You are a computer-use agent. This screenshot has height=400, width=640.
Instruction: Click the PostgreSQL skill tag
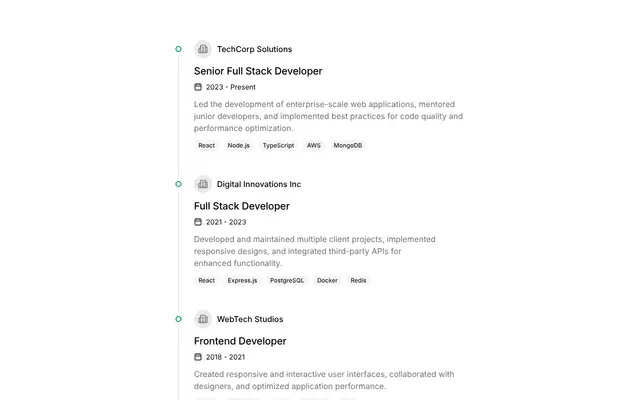coord(287,280)
